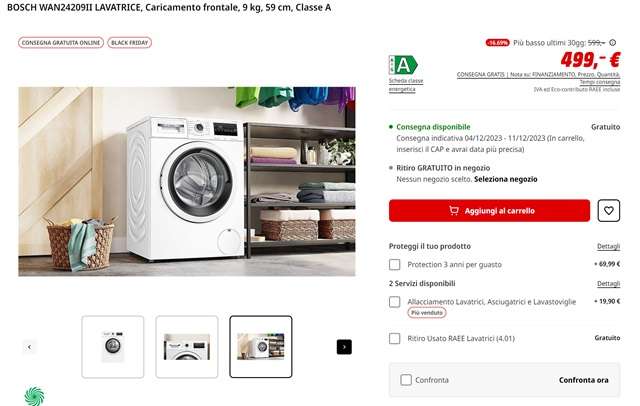Viewport: 640px width, 406px height.
Task: Click the -16.69% discount badge
Action: coord(498,42)
